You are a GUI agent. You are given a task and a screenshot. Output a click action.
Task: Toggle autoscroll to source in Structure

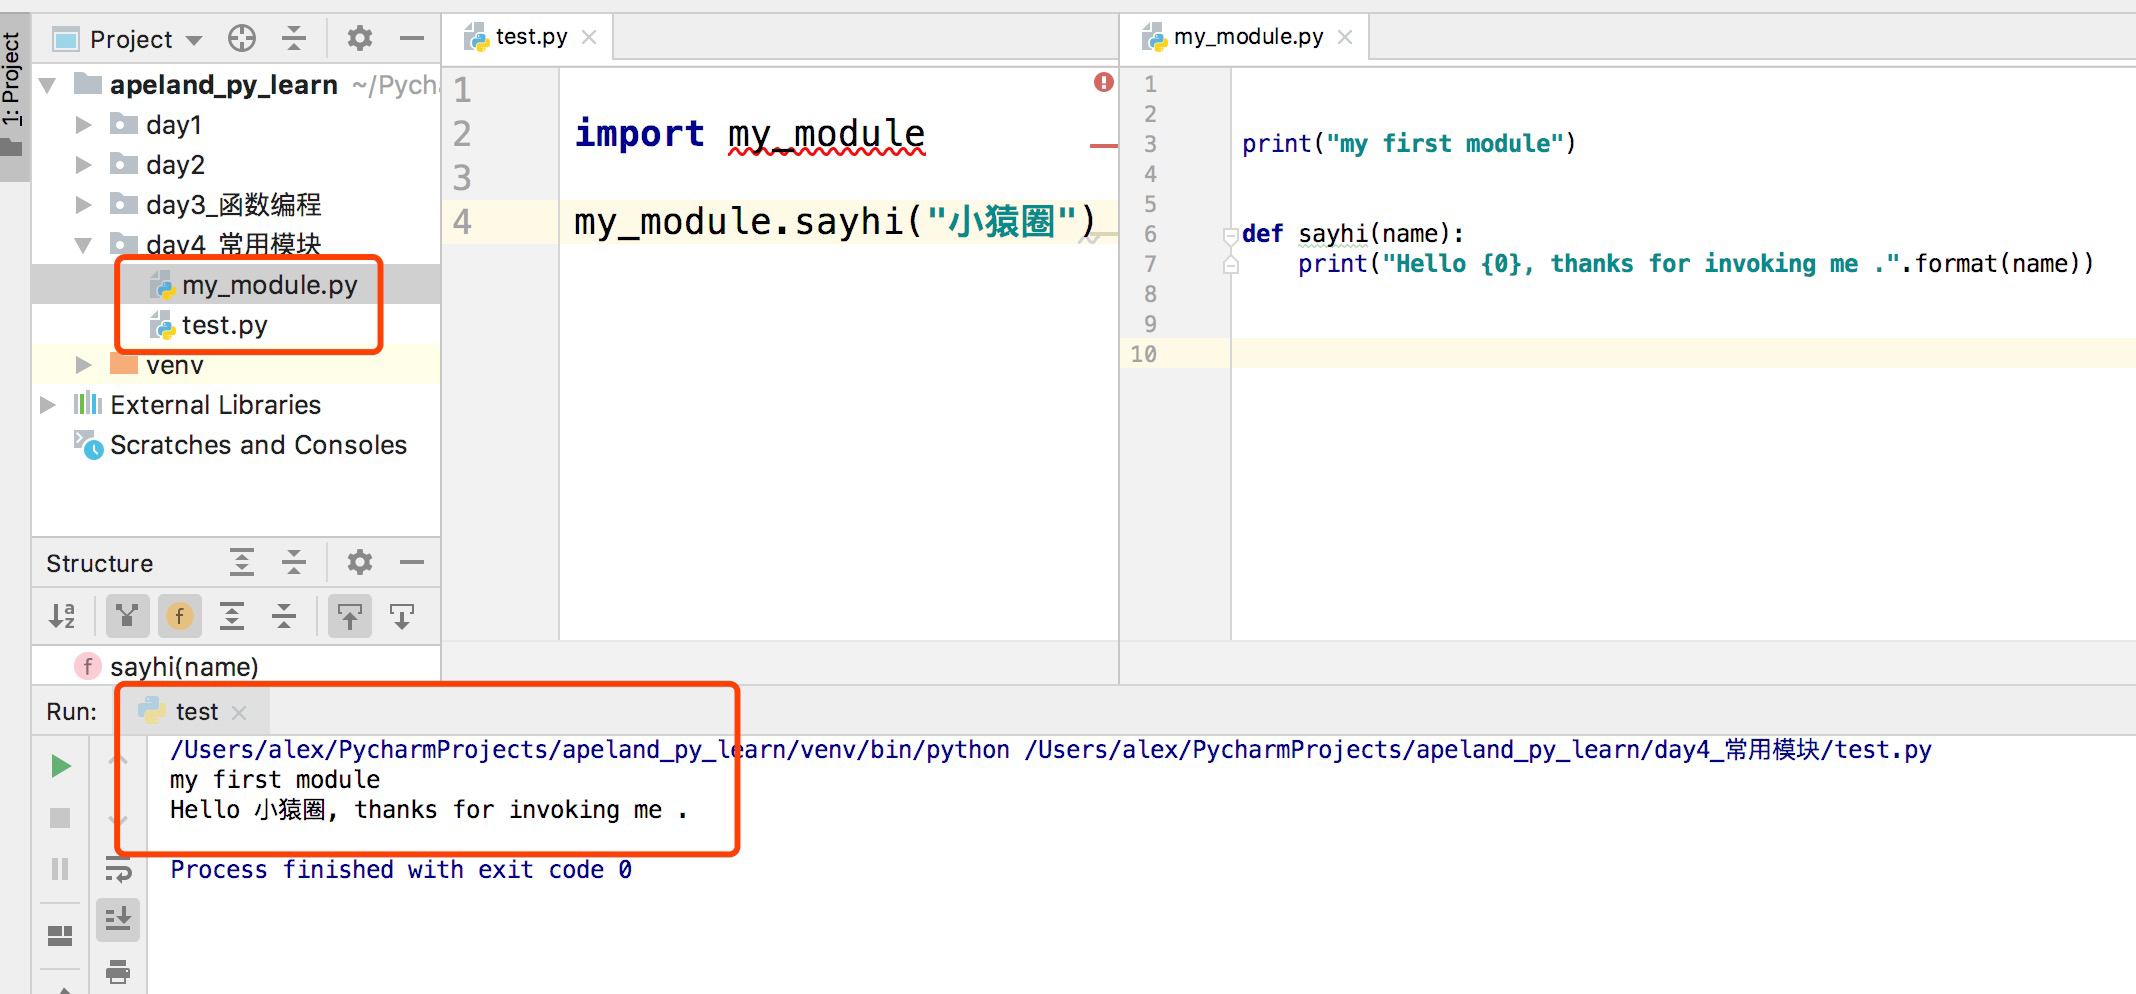click(x=350, y=616)
